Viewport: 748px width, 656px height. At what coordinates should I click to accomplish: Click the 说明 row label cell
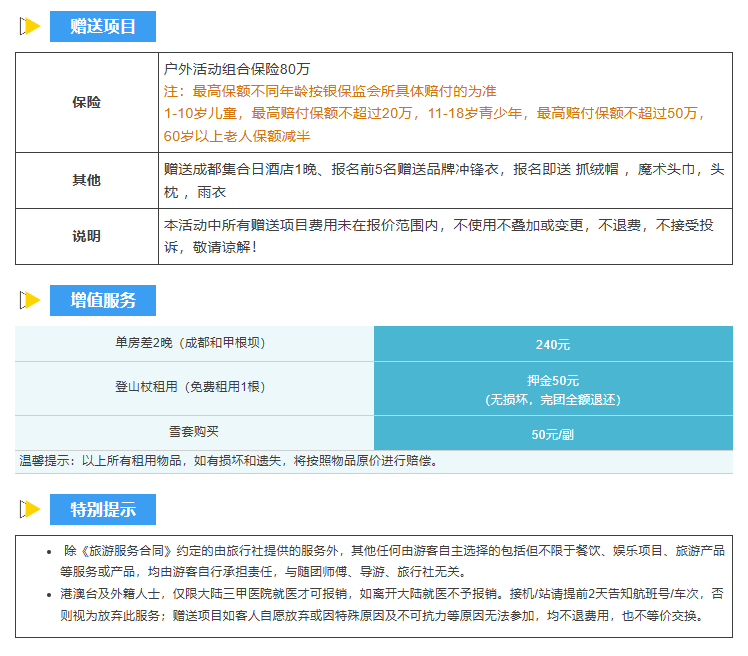tap(87, 237)
